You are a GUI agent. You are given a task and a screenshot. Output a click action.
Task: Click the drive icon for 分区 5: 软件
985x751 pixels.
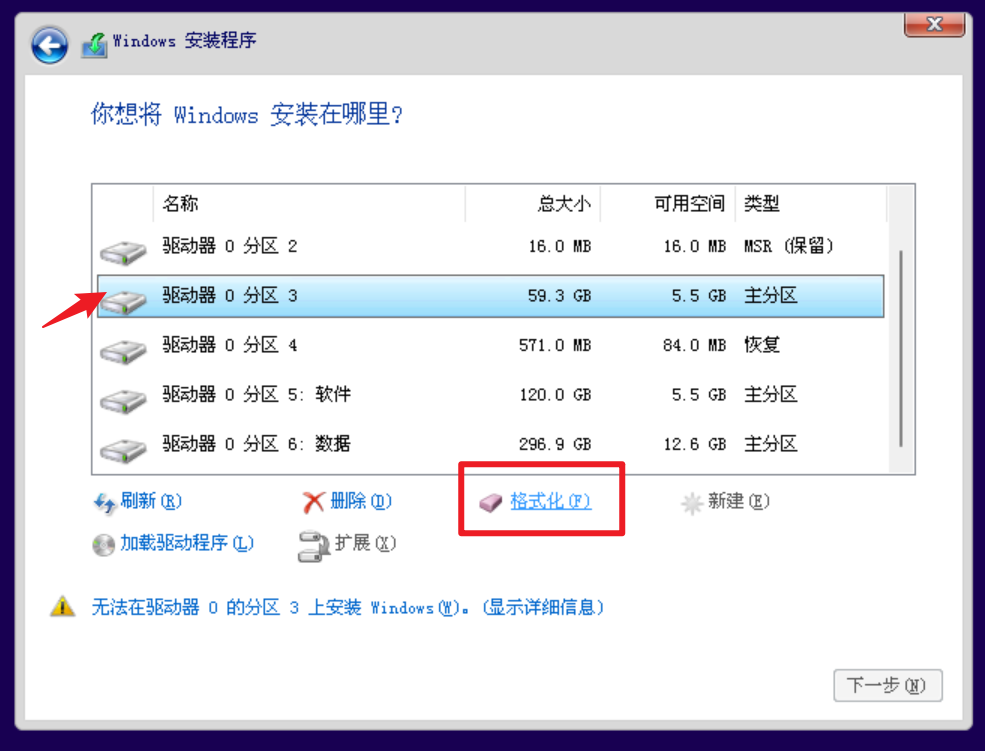(x=123, y=401)
